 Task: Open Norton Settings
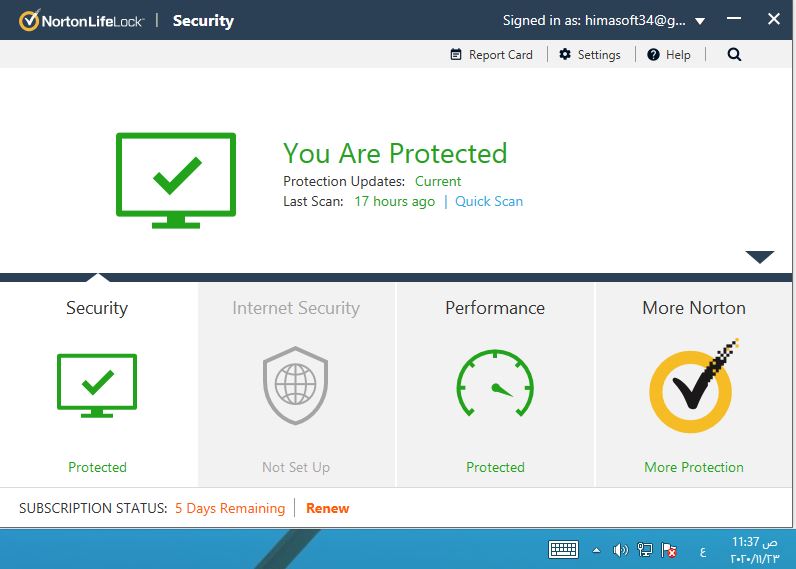coord(590,54)
